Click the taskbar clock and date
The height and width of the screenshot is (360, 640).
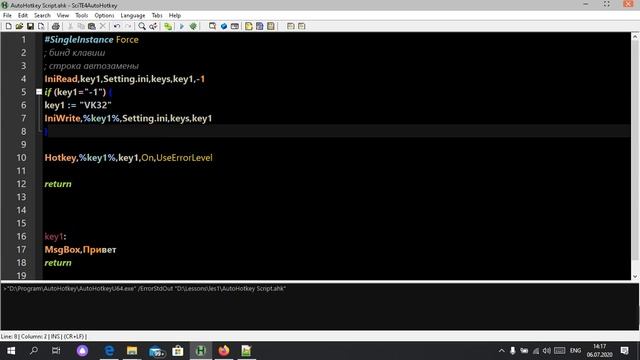click(600, 351)
